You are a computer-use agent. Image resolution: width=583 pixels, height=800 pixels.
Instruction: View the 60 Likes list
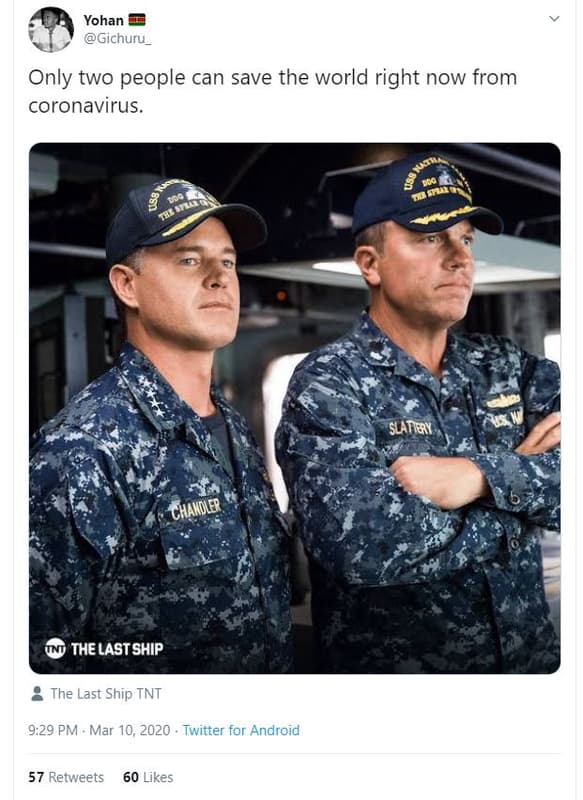point(148,777)
